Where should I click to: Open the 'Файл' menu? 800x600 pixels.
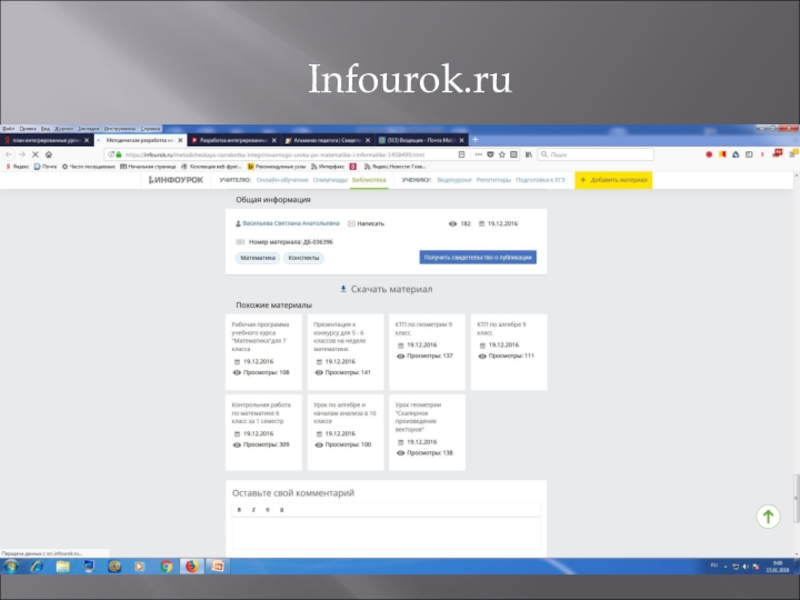click(8, 129)
